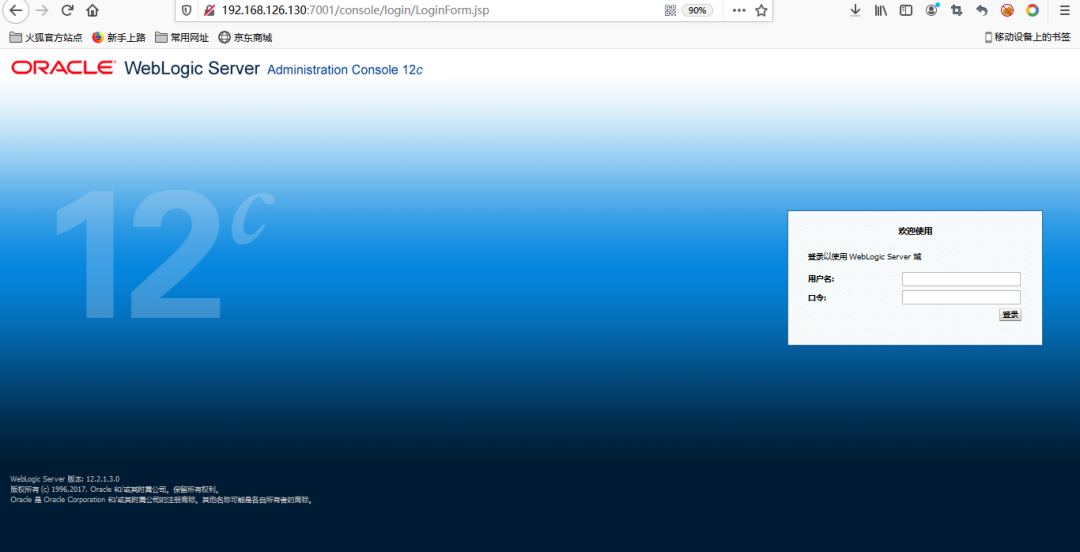Open the page actions three-dot menu

pos(739,10)
